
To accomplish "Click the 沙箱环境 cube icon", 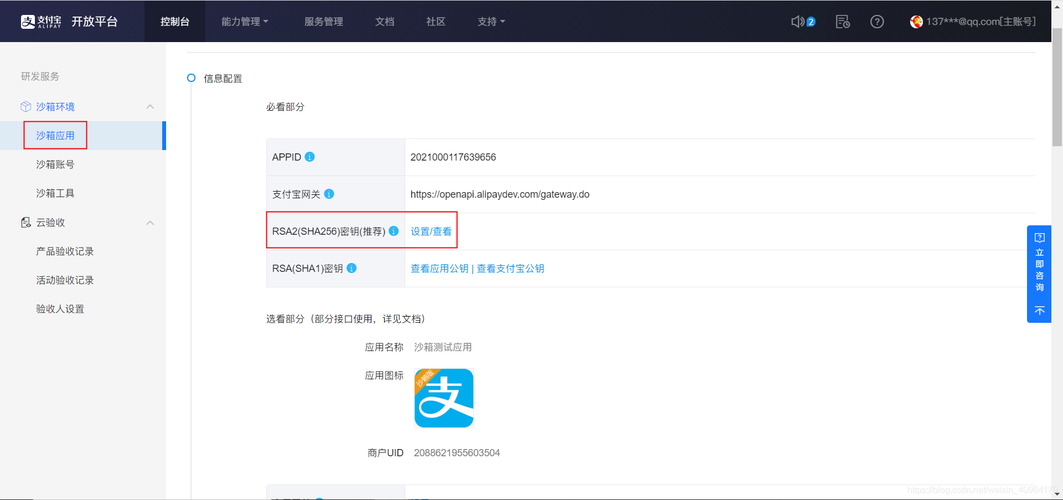I will click(x=26, y=107).
